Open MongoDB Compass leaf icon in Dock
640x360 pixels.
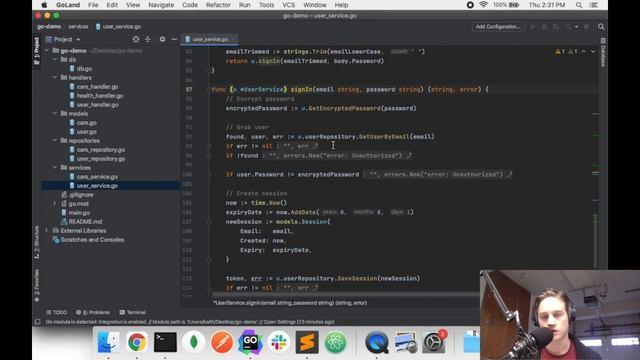194,342
